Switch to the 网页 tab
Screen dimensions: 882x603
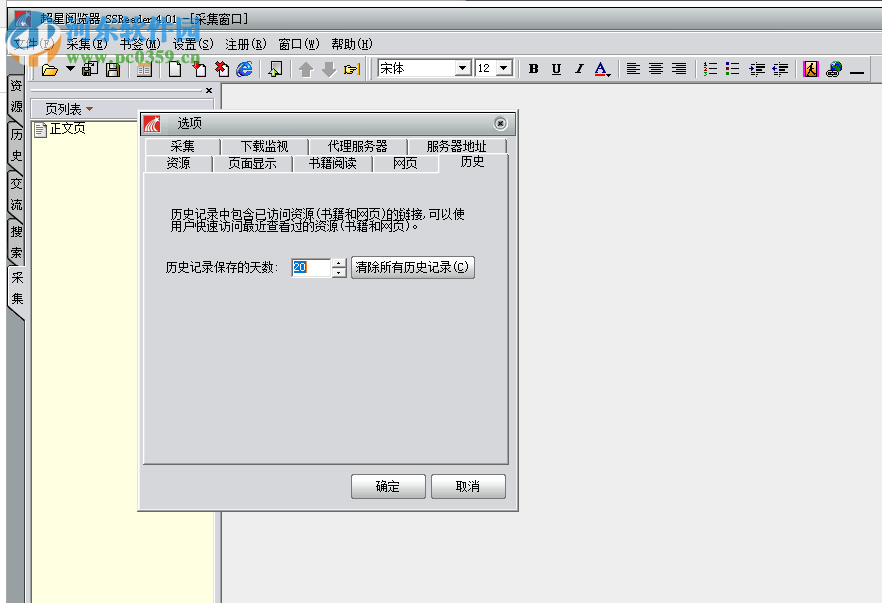coord(405,163)
